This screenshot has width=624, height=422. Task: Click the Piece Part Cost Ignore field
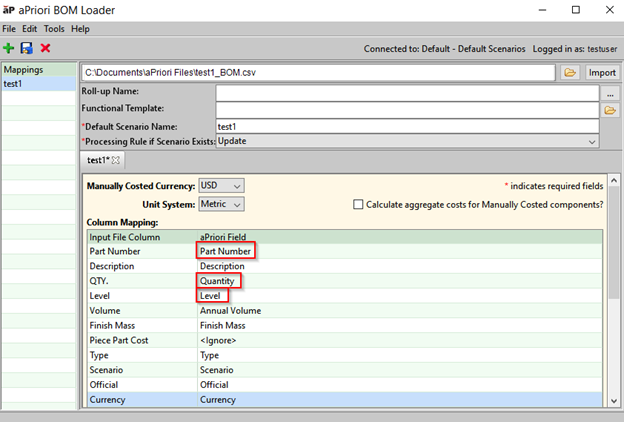tap(218, 341)
